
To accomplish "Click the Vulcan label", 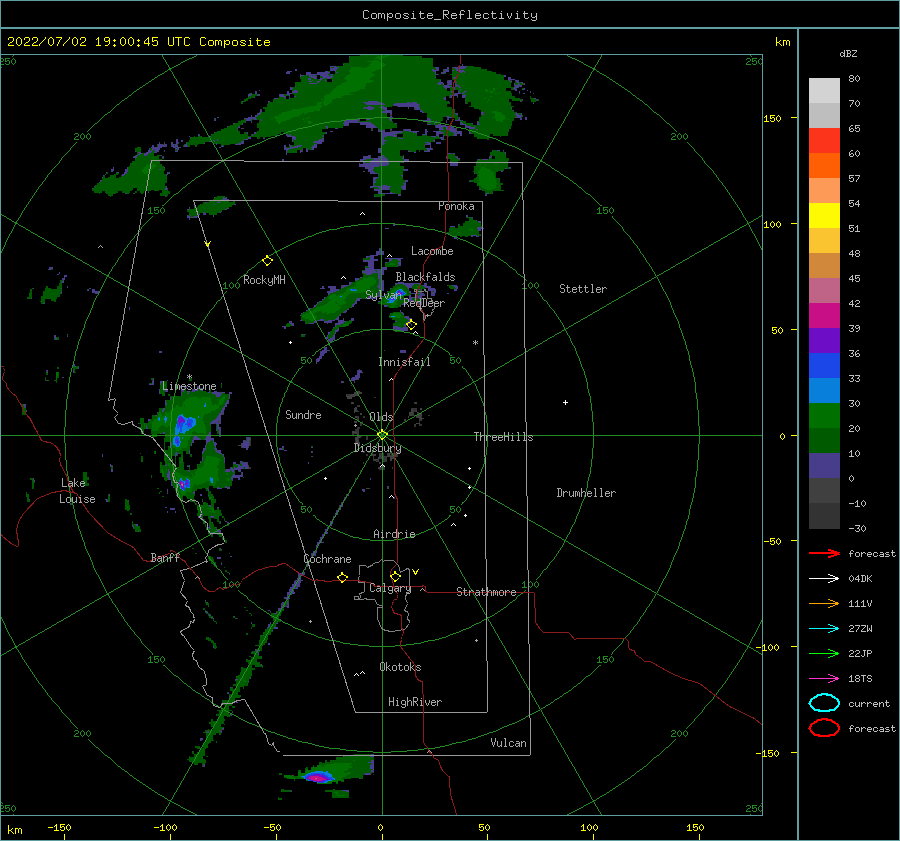I will tap(509, 743).
